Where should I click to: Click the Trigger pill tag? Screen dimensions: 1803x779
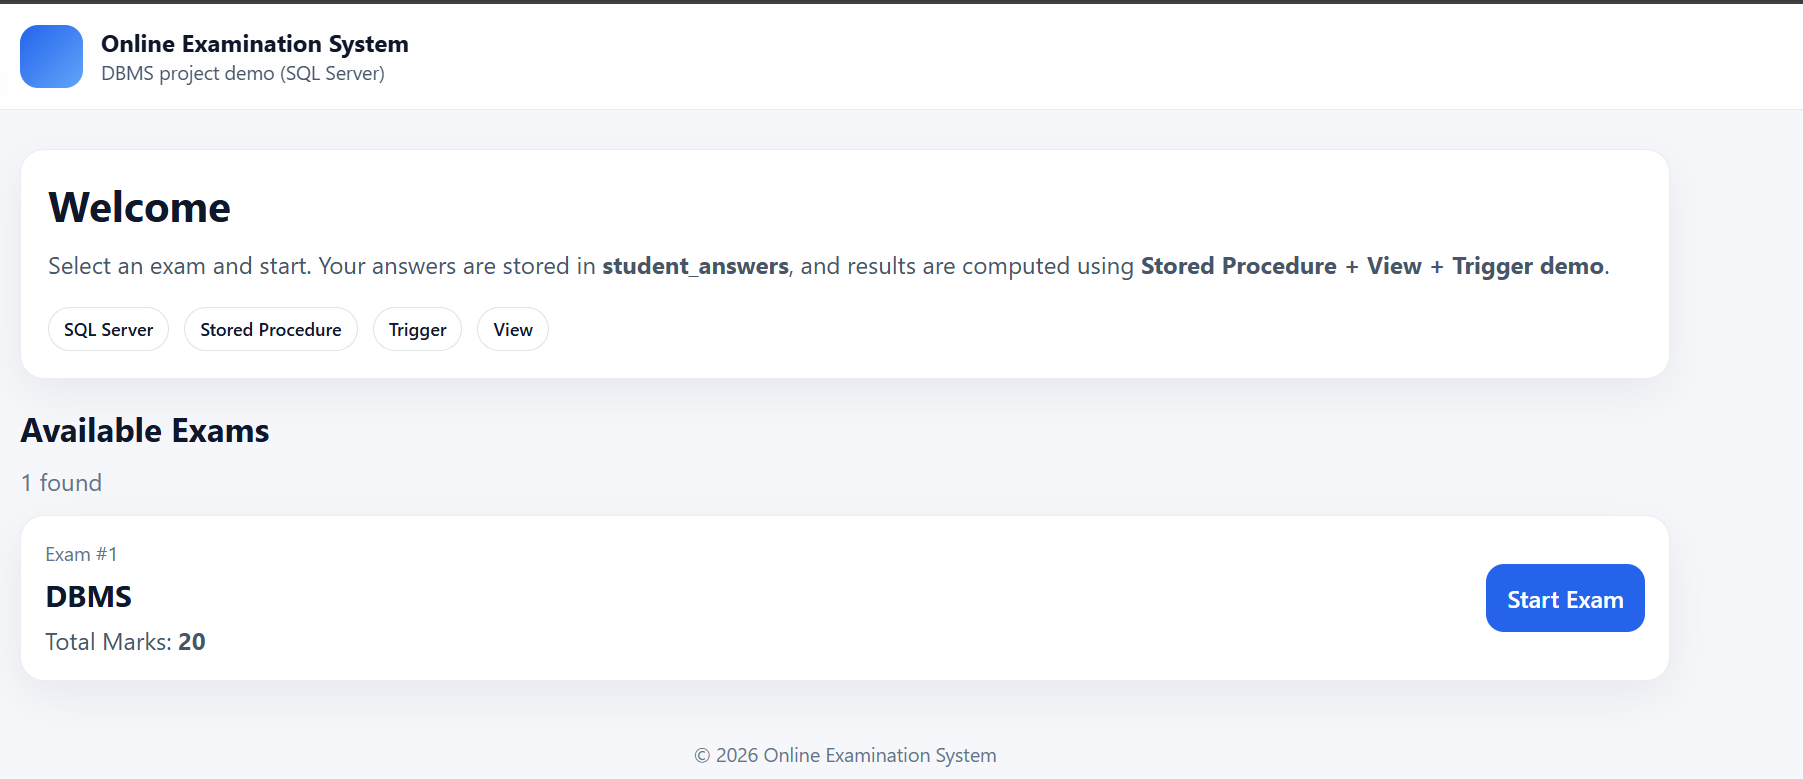[x=417, y=330]
